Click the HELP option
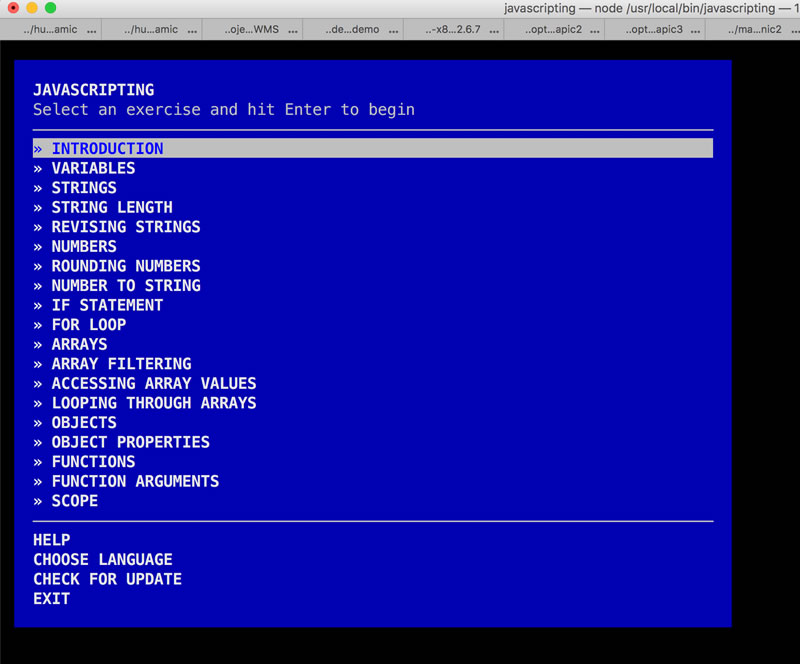This screenshot has width=800, height=664. coord(52,540)
